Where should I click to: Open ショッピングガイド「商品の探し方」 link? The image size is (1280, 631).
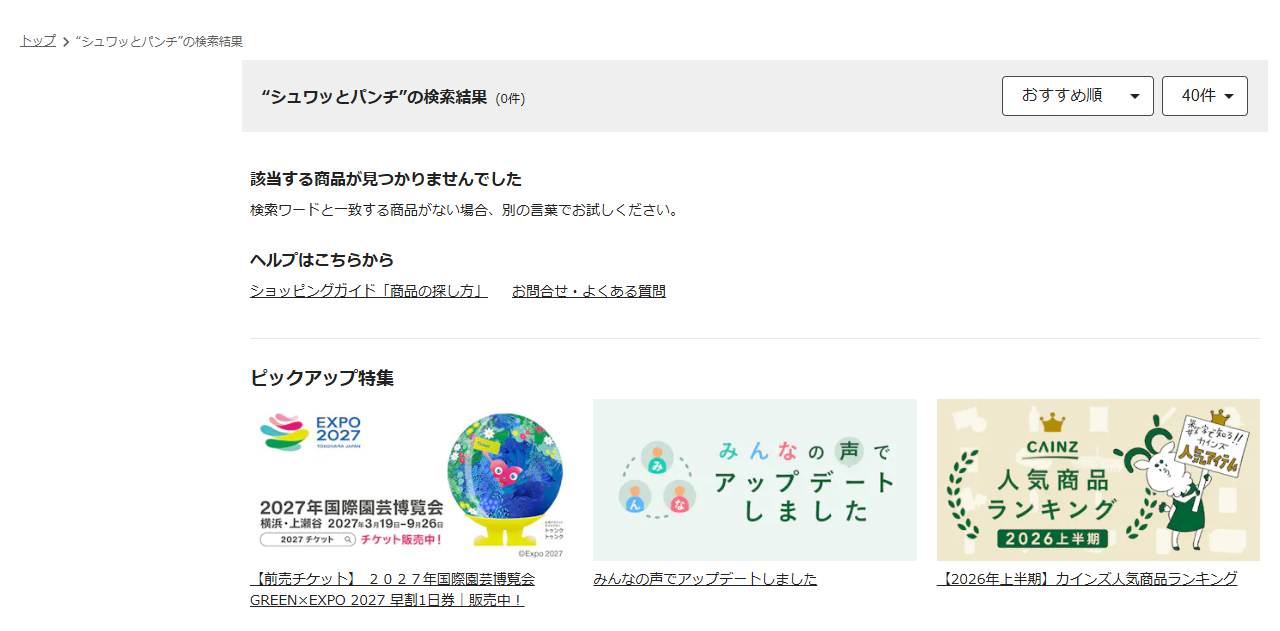369,291
